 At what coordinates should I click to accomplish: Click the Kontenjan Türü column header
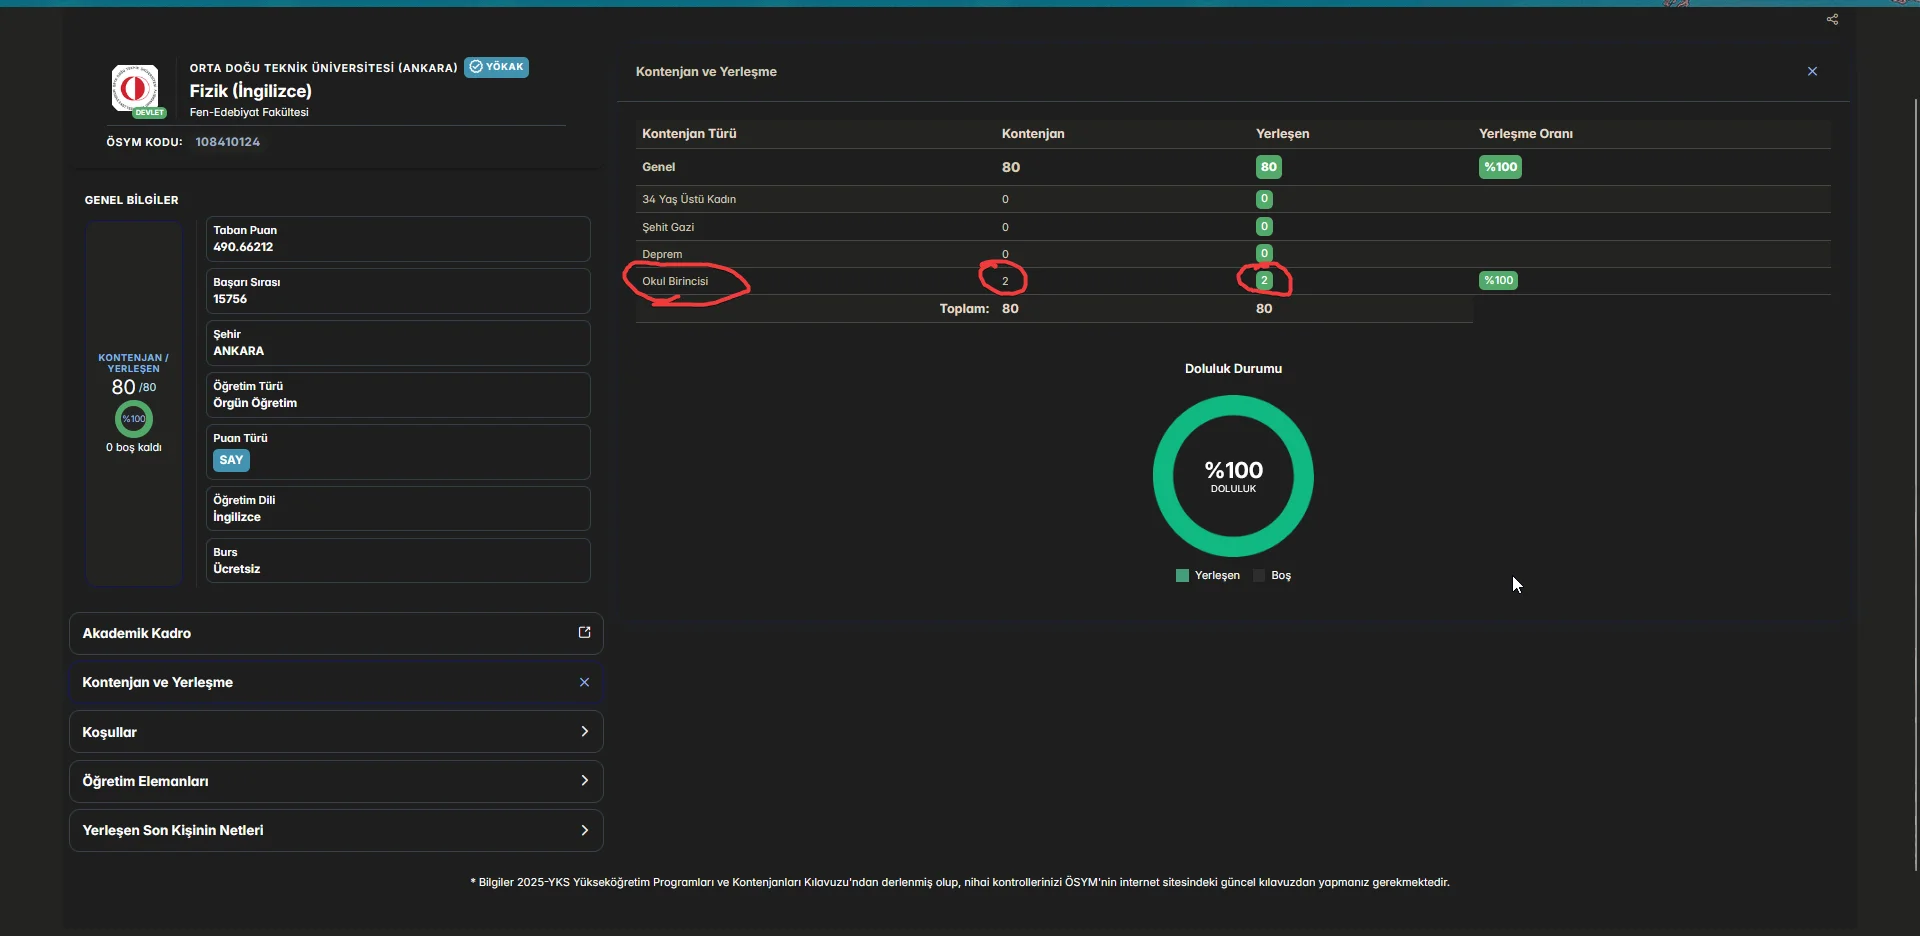689,133
